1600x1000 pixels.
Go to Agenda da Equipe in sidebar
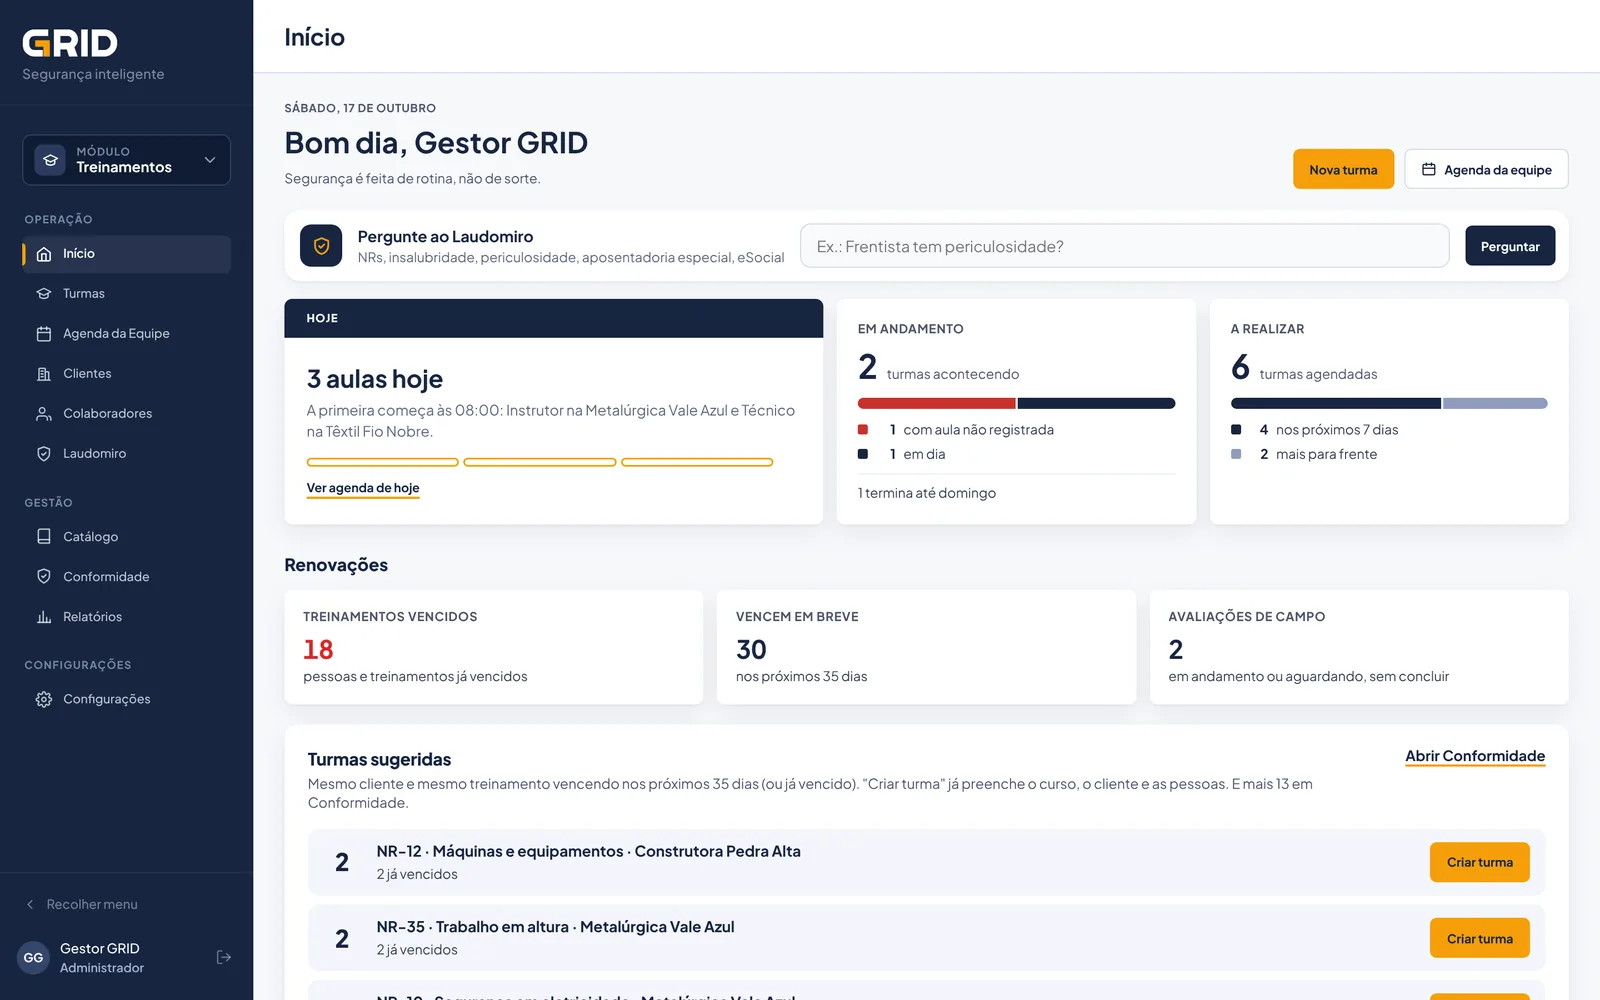(x=126, y=334)
